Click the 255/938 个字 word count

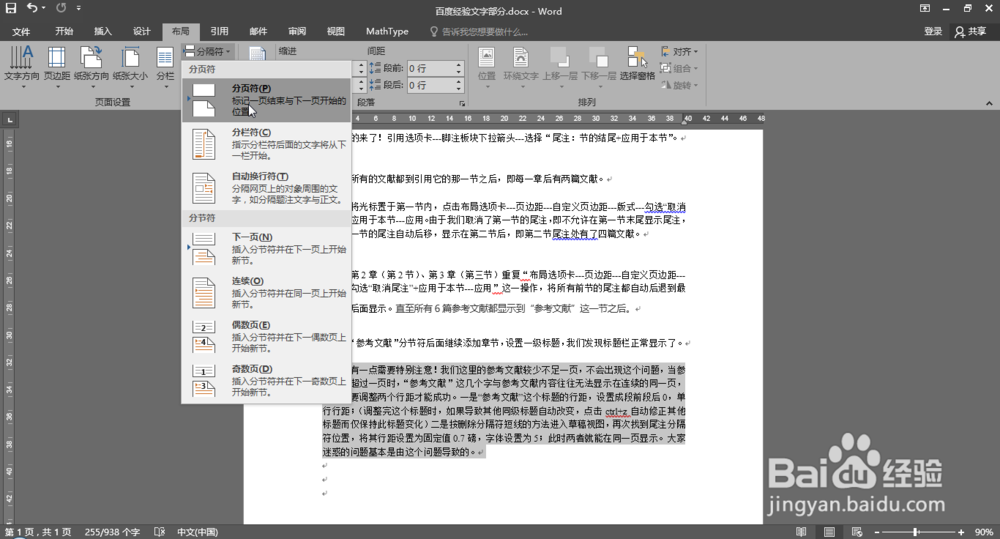tap(112, 532)
